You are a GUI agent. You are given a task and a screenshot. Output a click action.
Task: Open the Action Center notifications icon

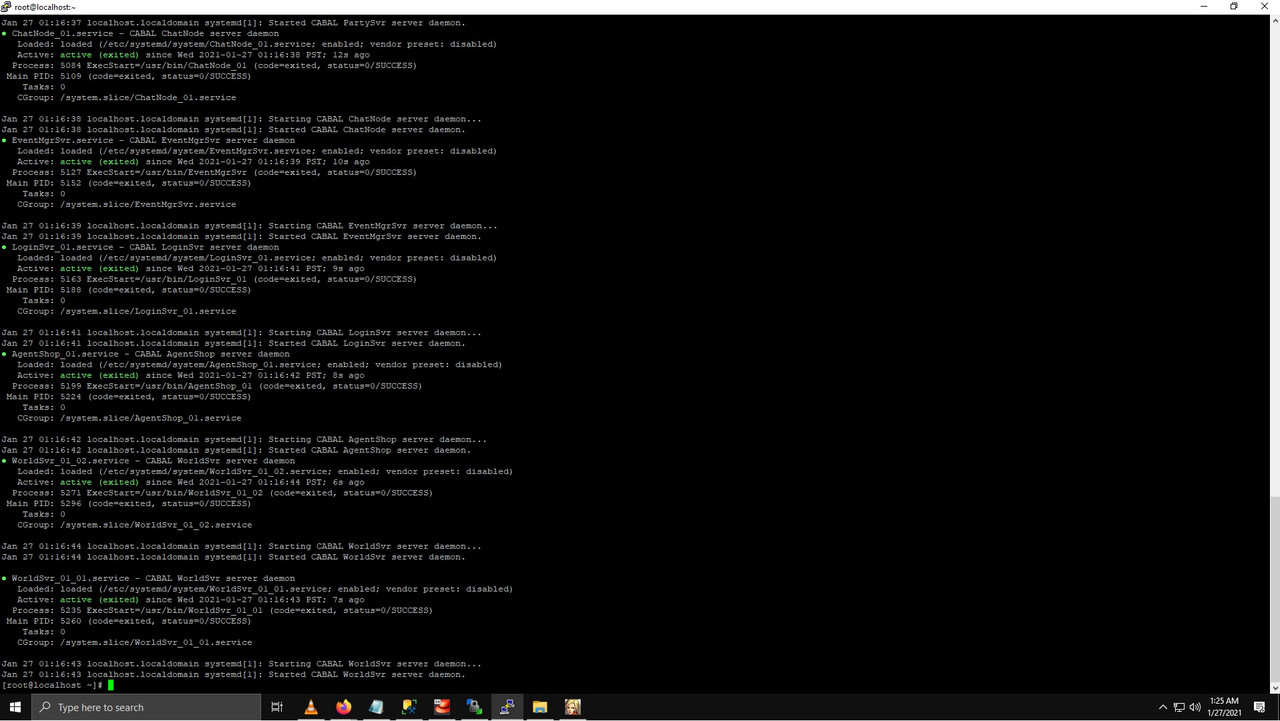(x=1259, y=707)
